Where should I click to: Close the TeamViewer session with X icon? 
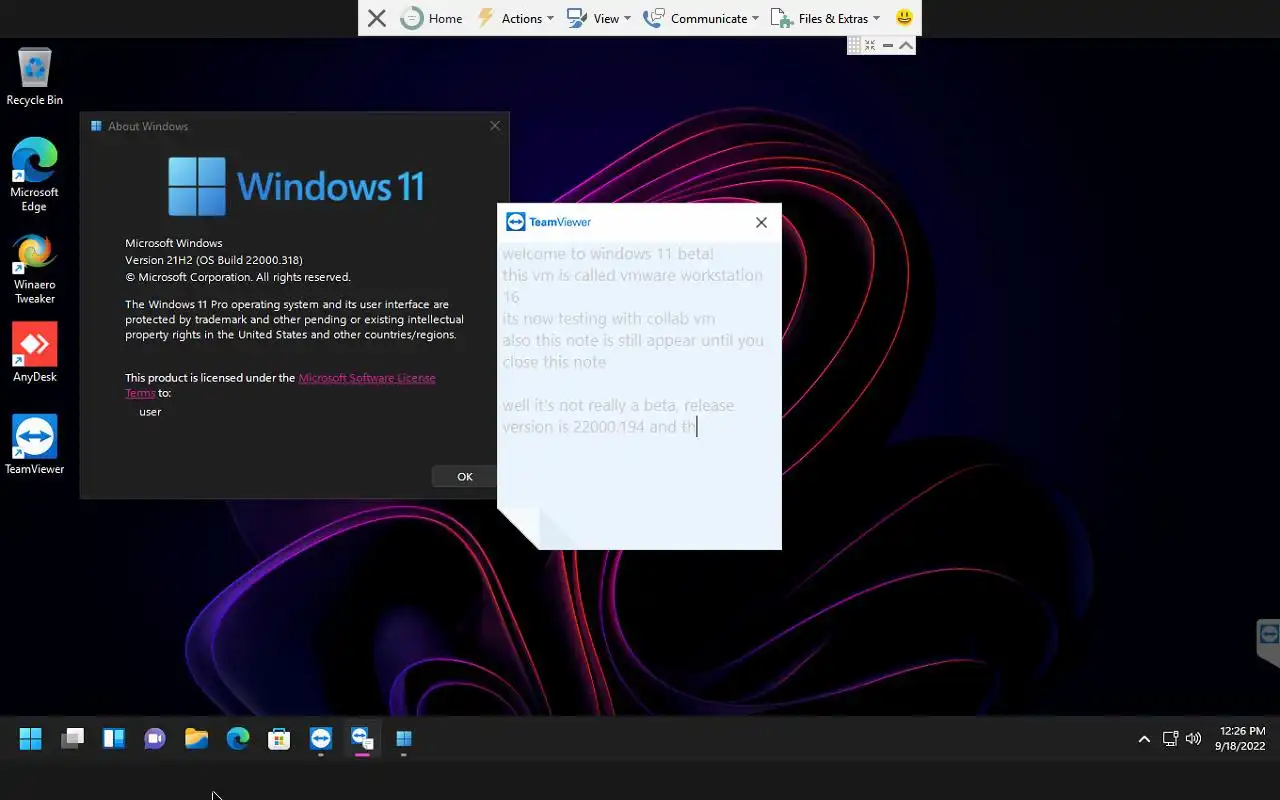click(x=376, y=18)
